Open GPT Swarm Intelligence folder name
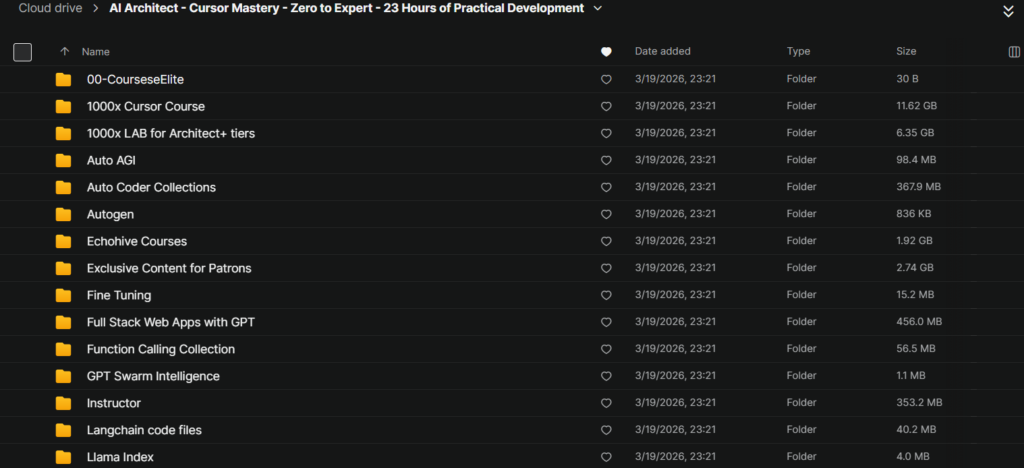This screenshot has width=1024, height=468. click(153, 376)
